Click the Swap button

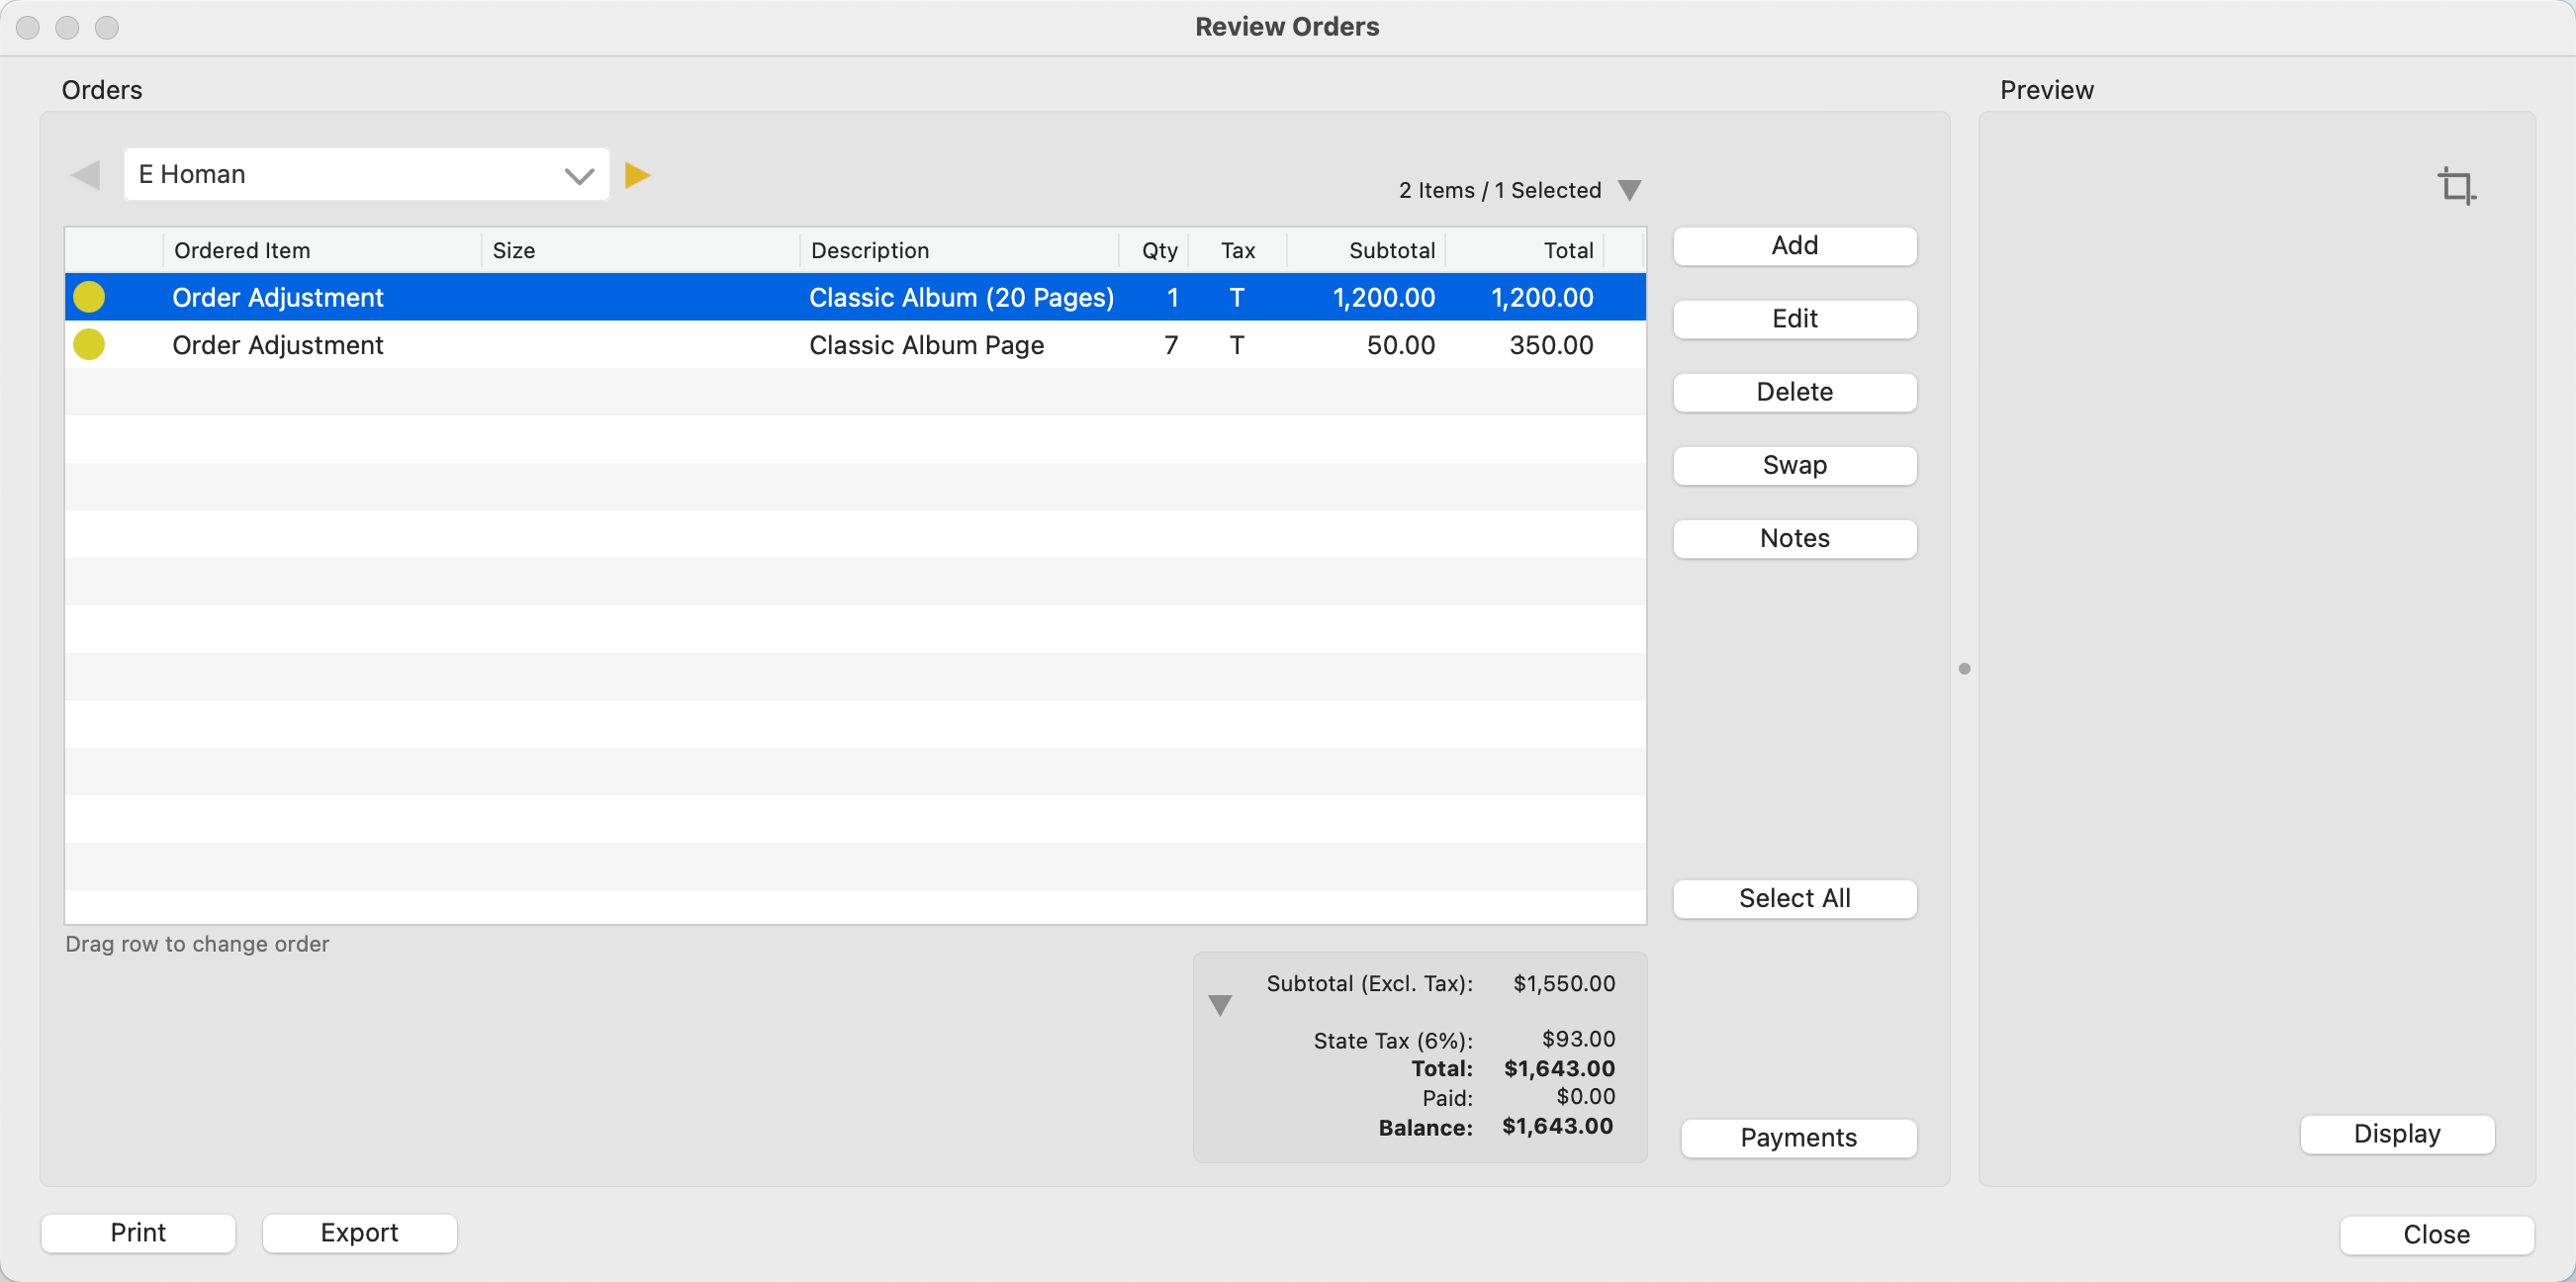coord(1794,465)
